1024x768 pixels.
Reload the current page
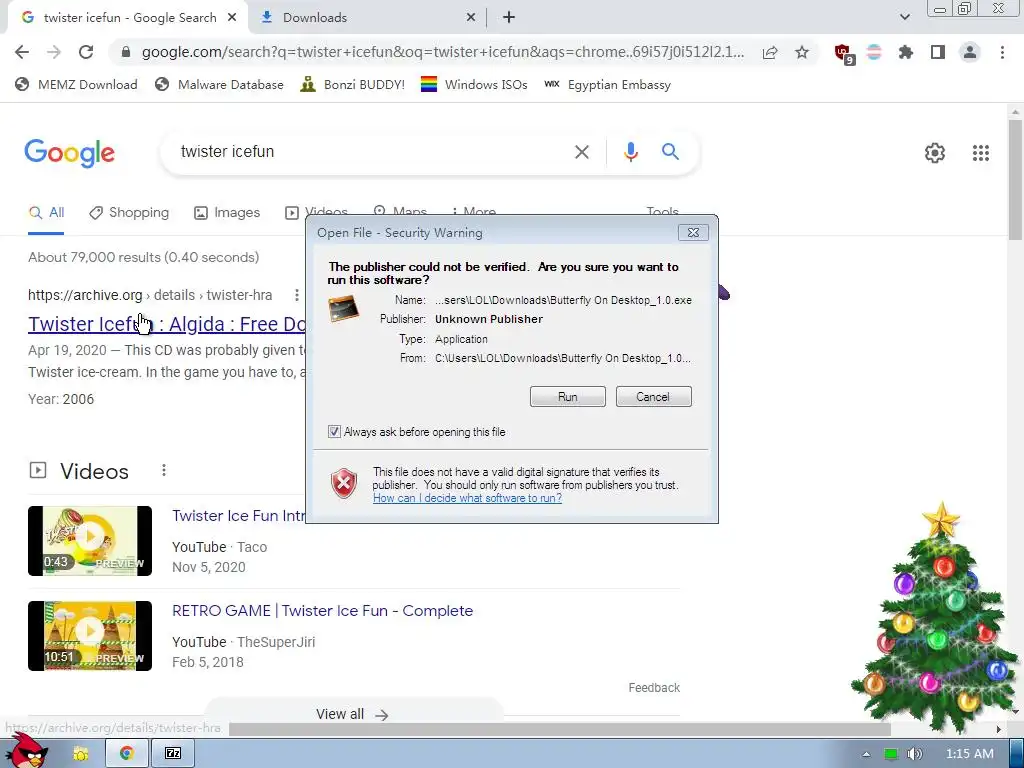click(86, 52)
